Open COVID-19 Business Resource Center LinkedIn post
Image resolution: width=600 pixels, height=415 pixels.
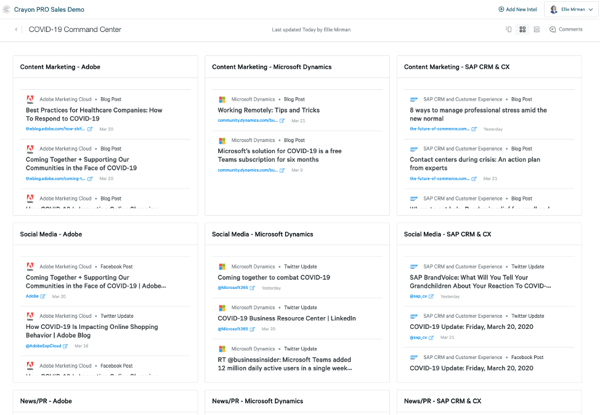(286, 319)
